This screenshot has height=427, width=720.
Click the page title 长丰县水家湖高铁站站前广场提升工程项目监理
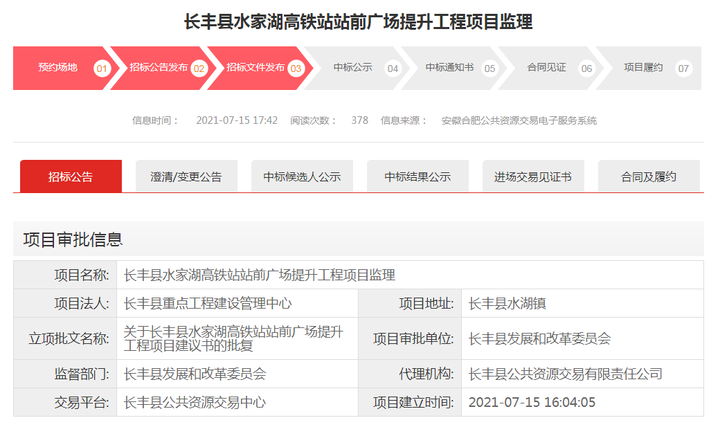(358, 22)
